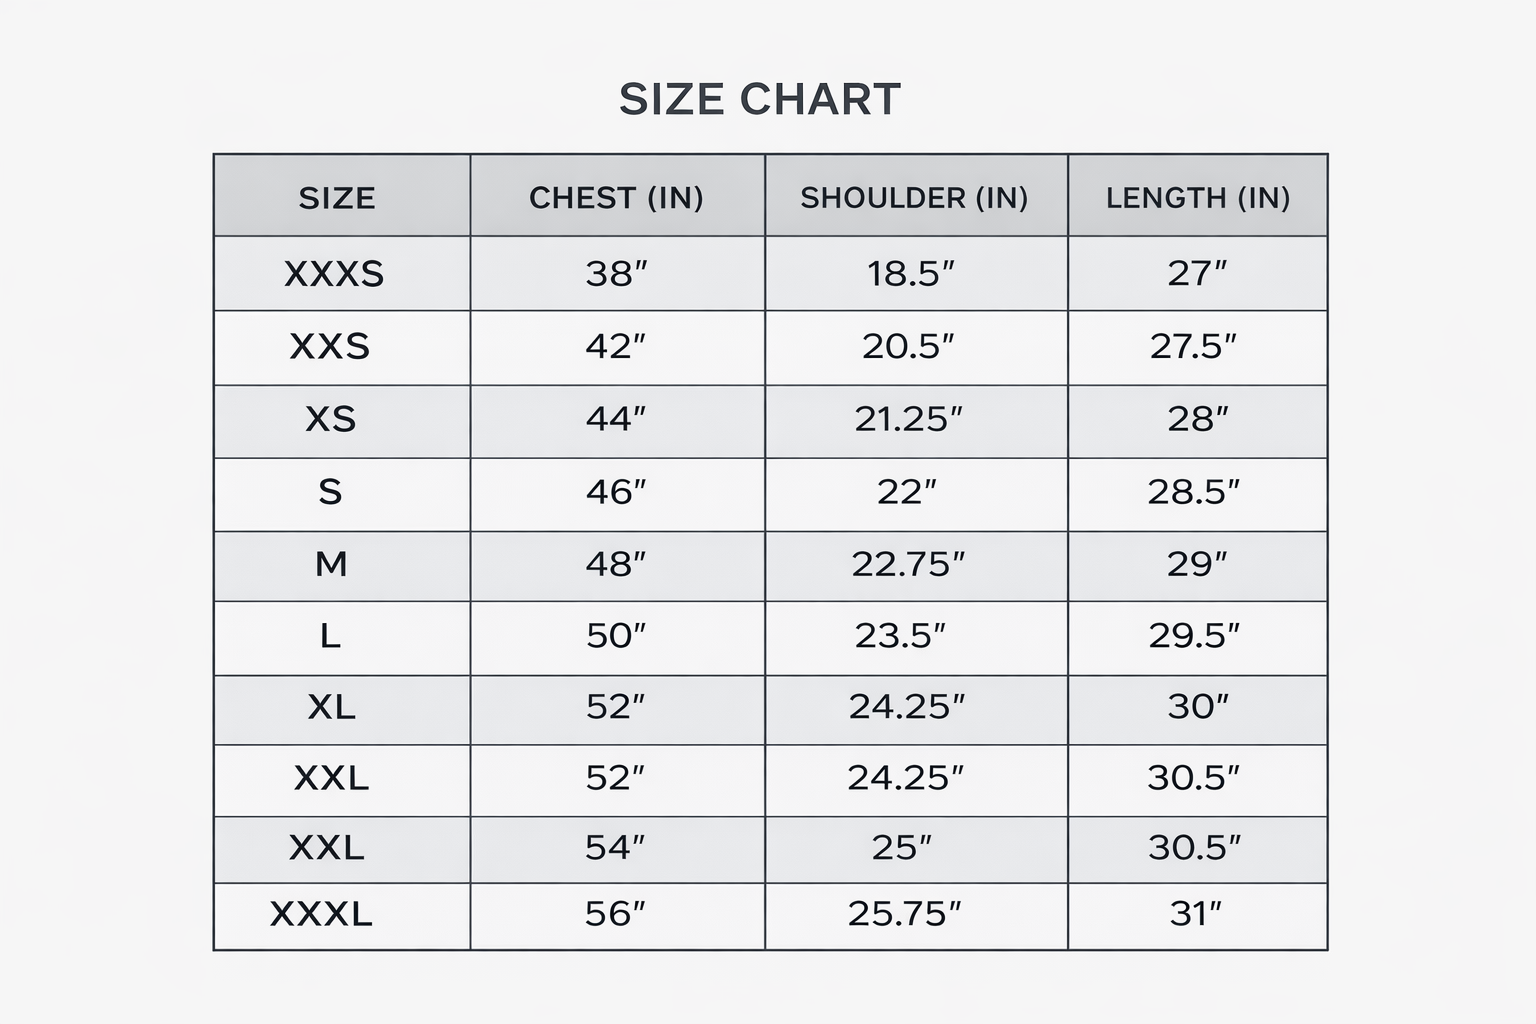Select the SIZE column header

[337, 198]
